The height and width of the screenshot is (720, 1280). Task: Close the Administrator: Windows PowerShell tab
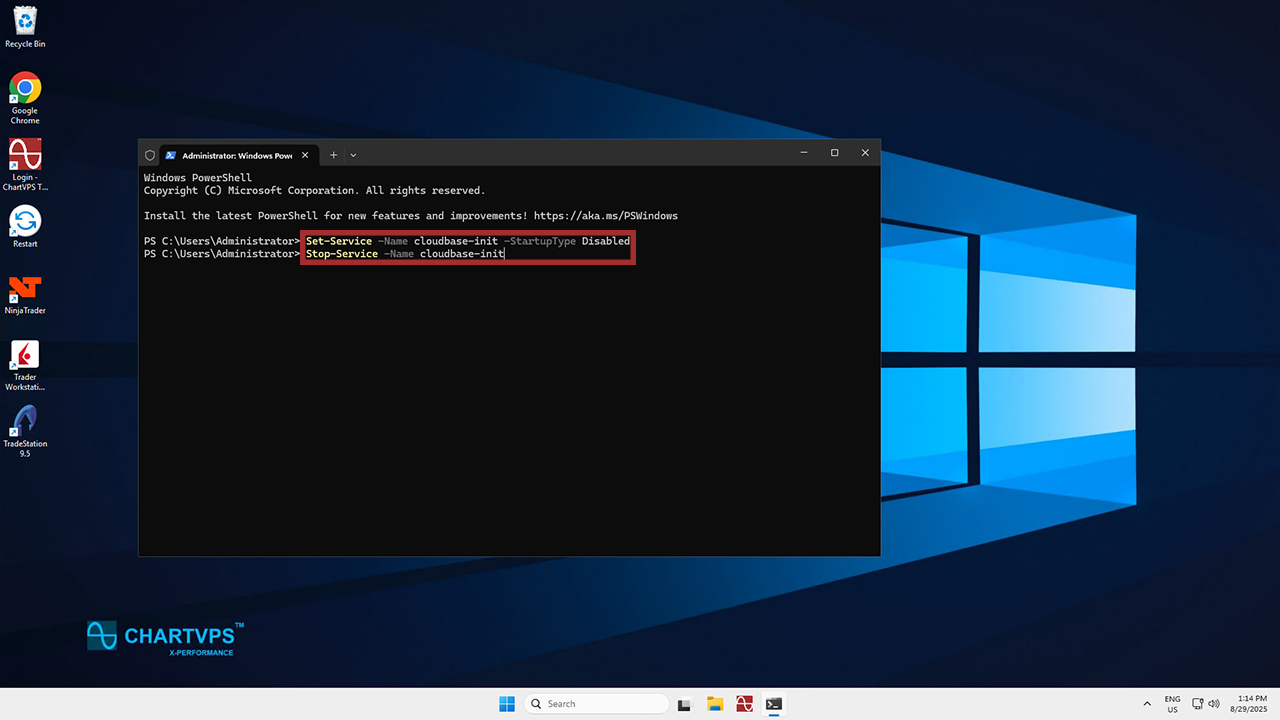(x=306, y=155)
